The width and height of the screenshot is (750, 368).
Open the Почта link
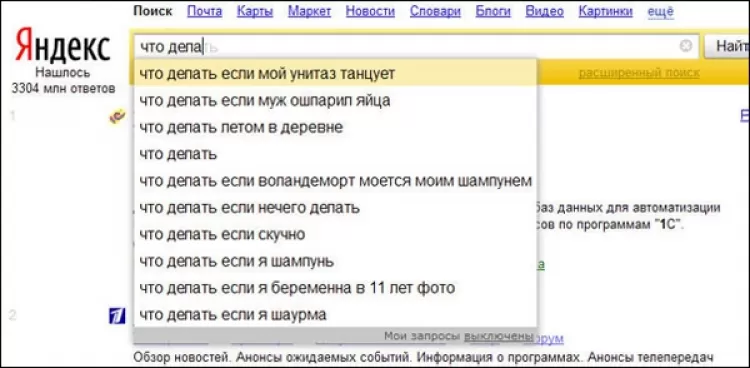point(204,11)
